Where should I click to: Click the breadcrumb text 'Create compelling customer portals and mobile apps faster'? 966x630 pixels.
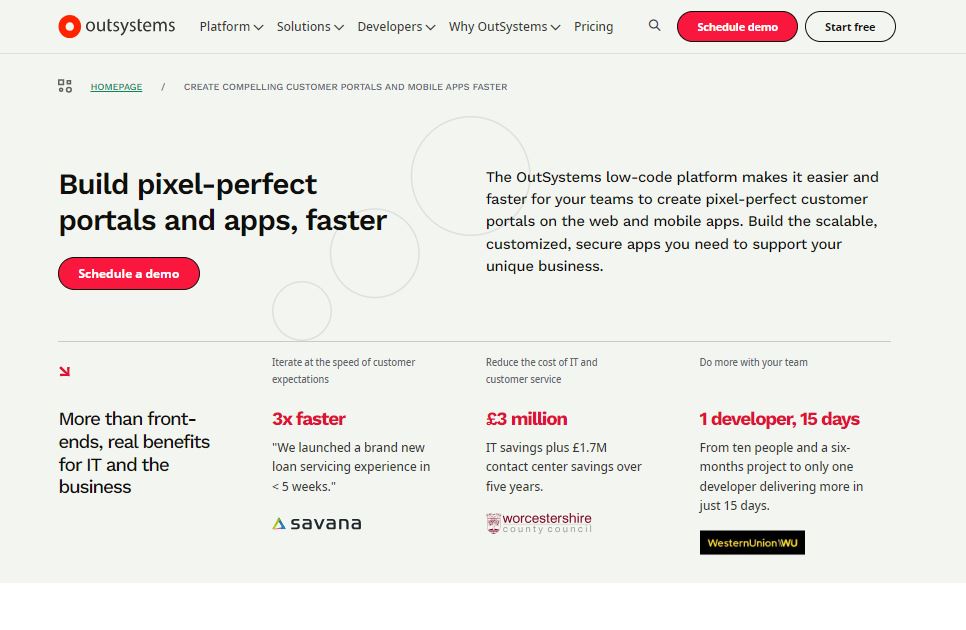click(x=346, y=87)
